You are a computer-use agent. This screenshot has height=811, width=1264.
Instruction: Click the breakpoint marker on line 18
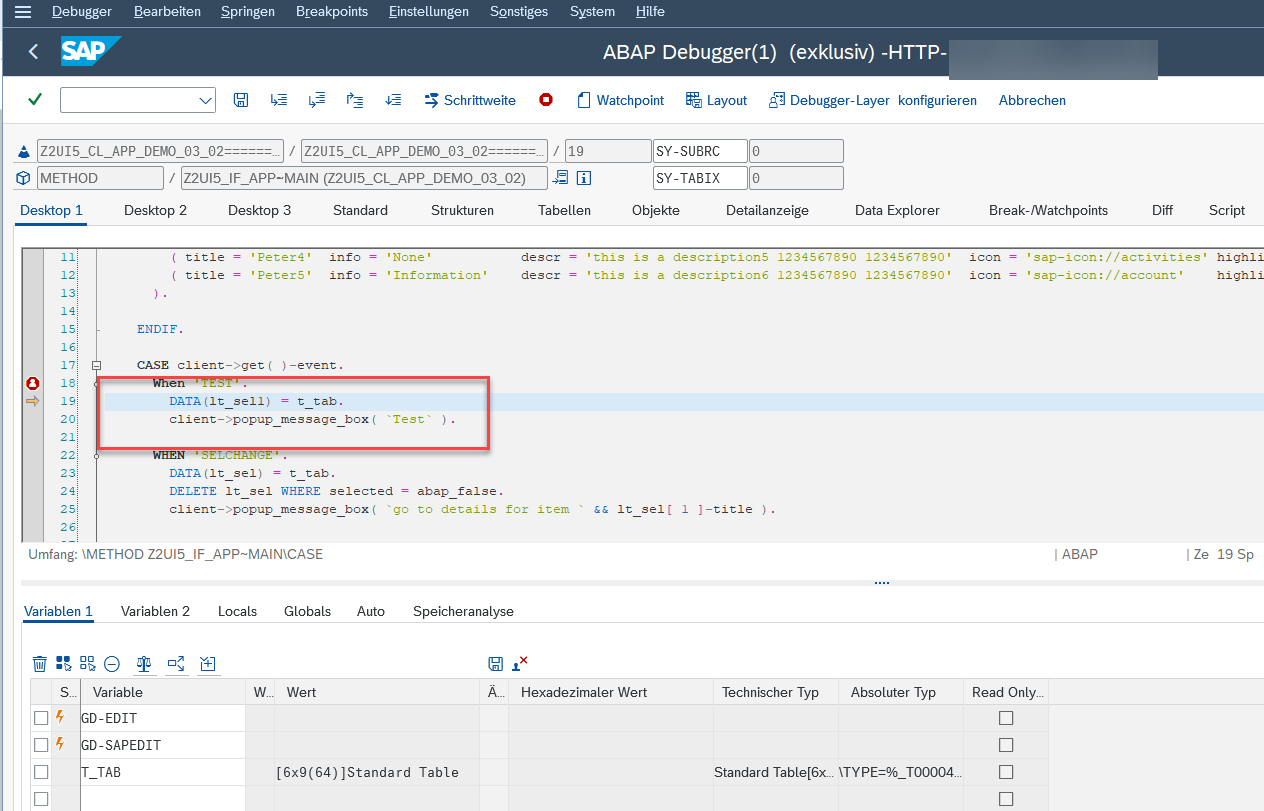pyautogui.click(x=32, y=383)
